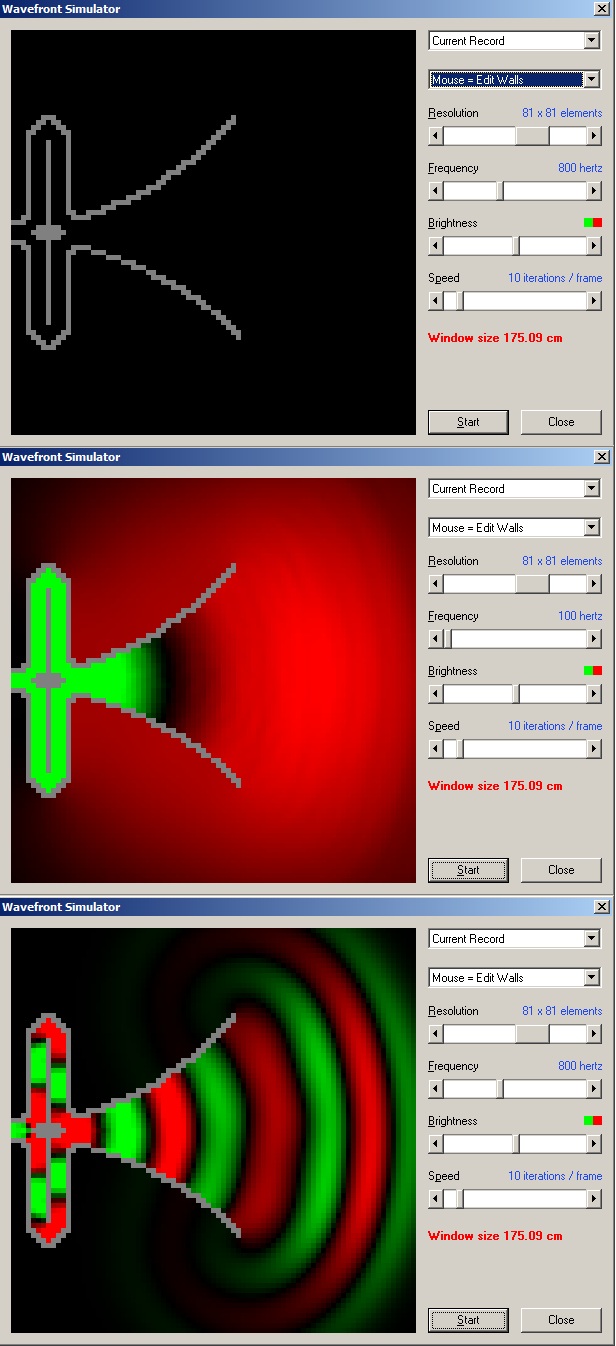Click Brightness slider thumb in bottom window
The image size is (616, 1346).
point(516,1144)
